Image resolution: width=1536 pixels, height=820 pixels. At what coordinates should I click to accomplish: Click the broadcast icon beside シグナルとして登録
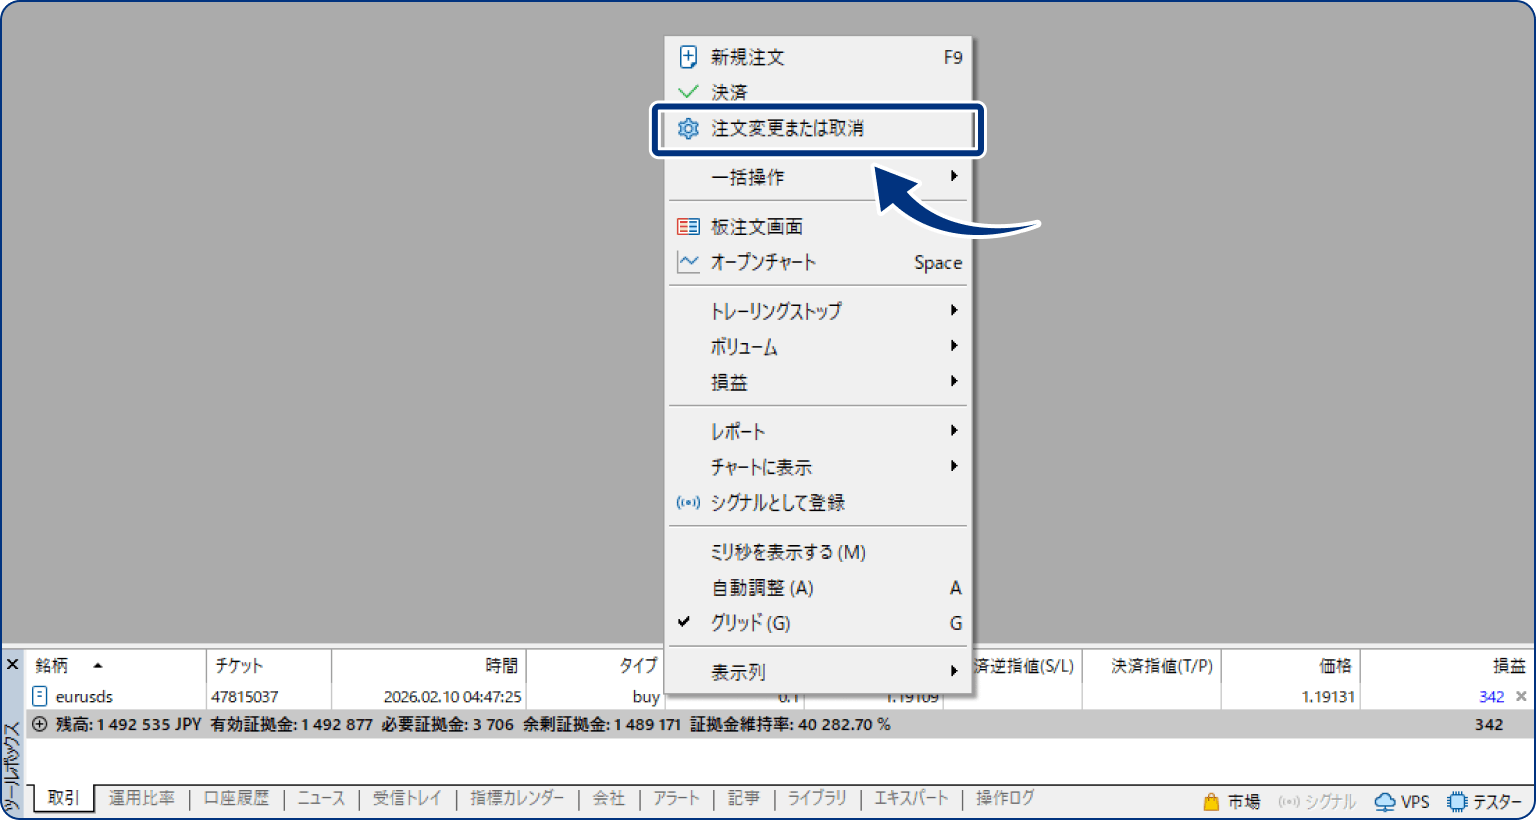point(688,503)
